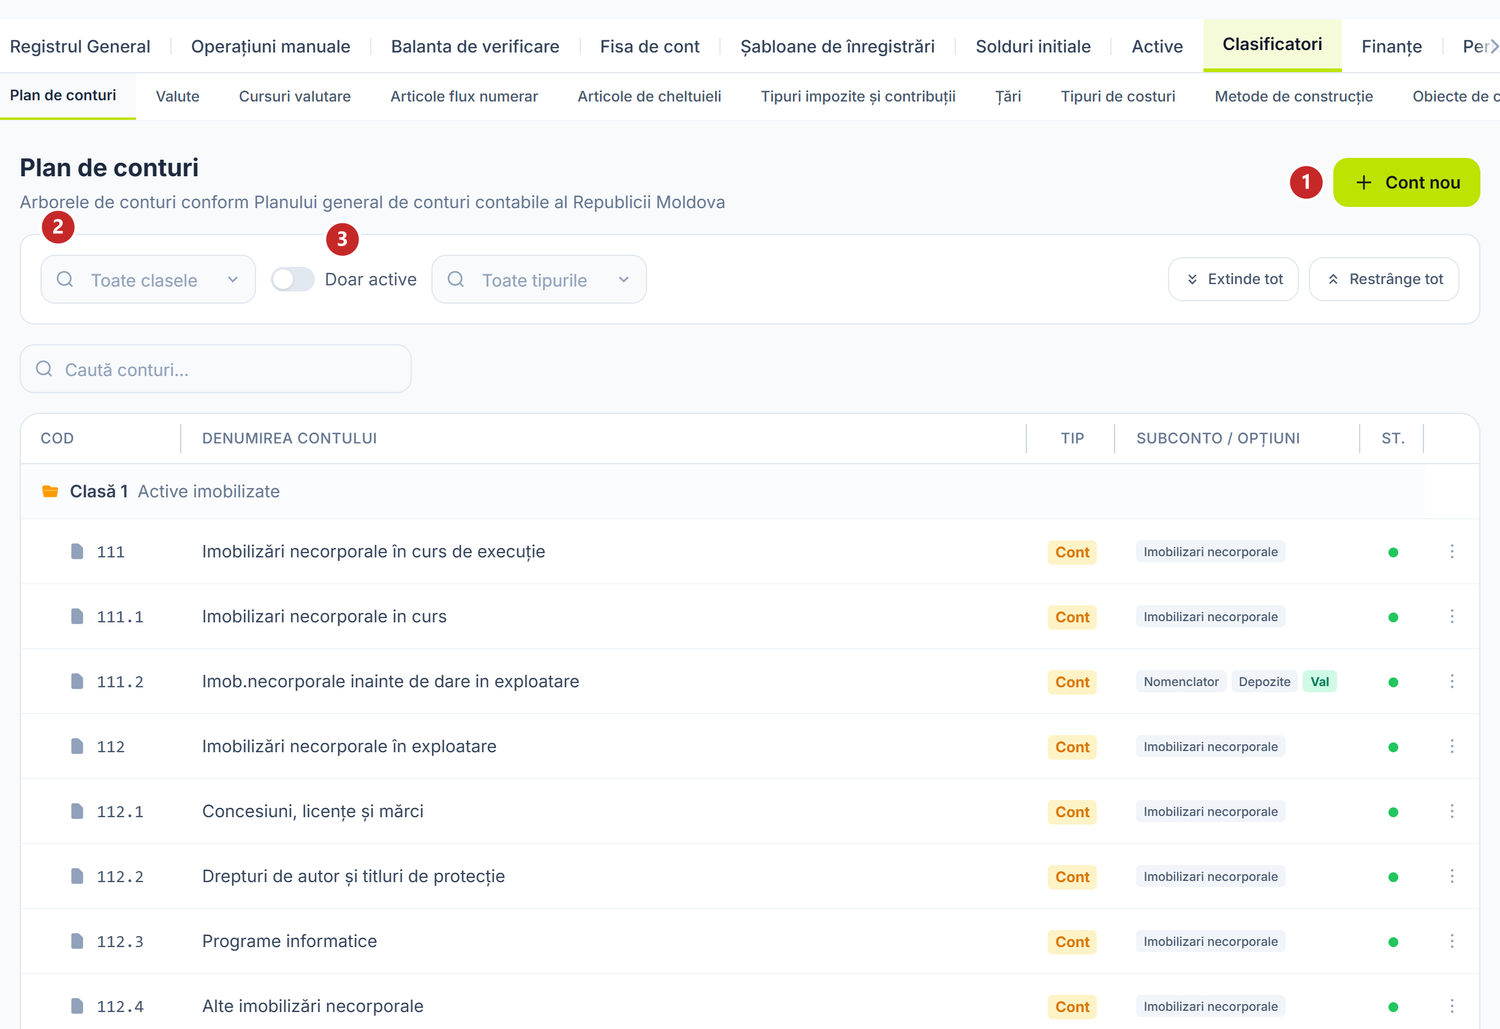This screenshot has height=1029, width=1500.
Task: Click the file icon beside code 112
Action: tap(77, 746)
